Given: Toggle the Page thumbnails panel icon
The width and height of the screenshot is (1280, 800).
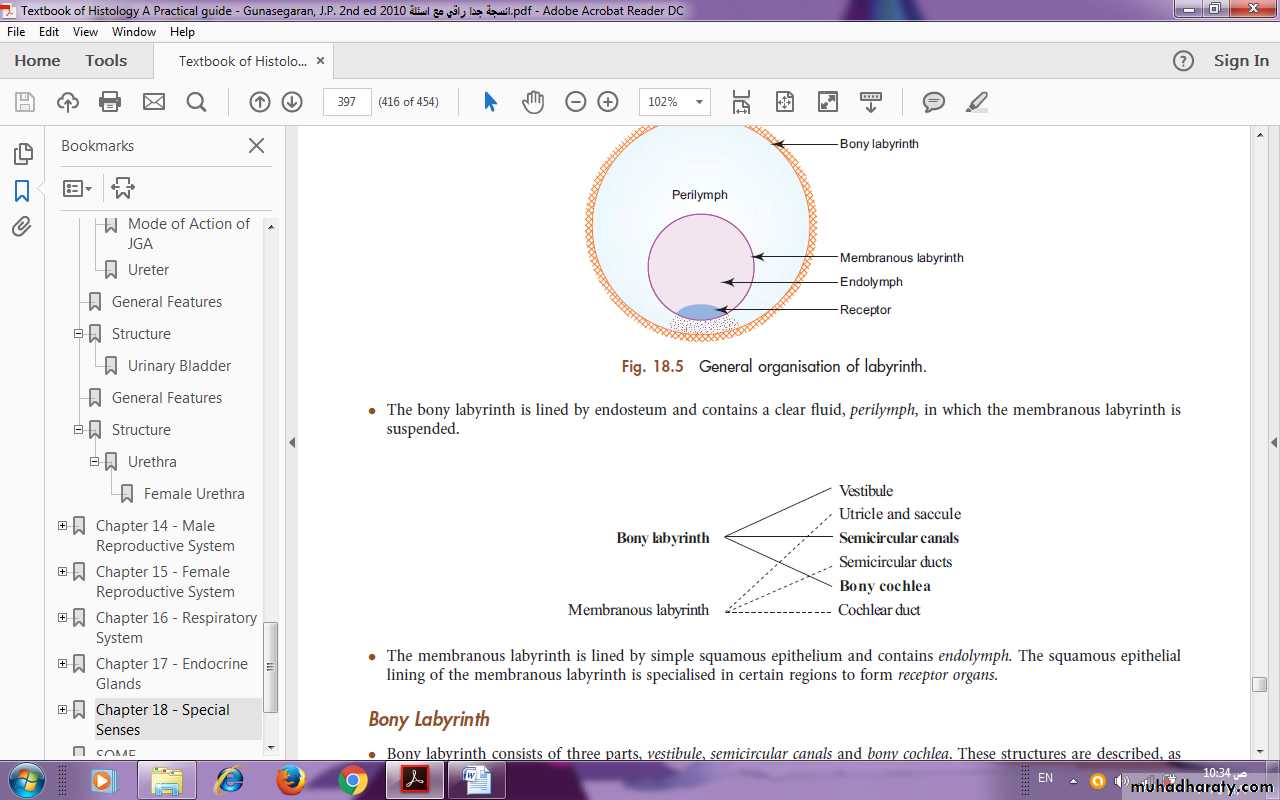Looking at the screenshot, I should (x=22, y=154).
